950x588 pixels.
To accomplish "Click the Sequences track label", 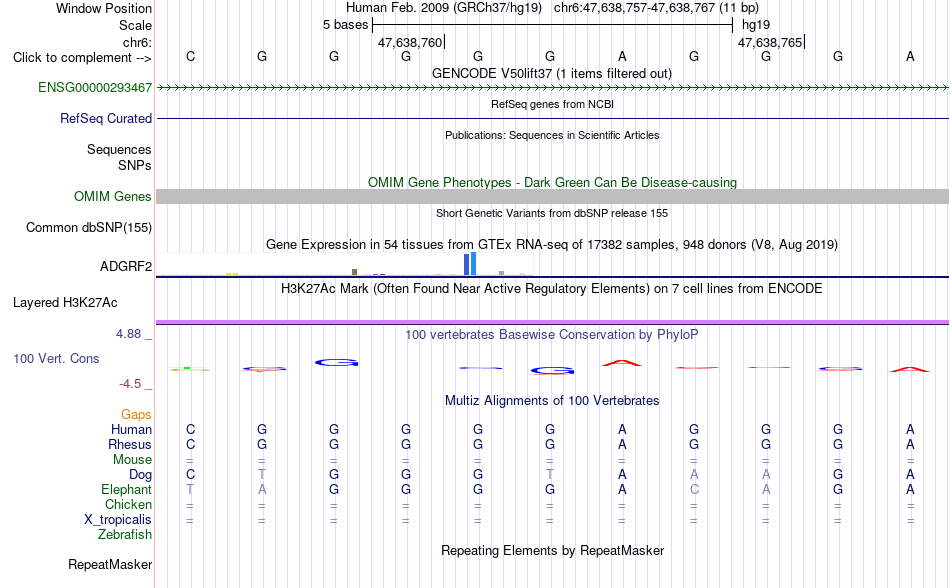I will pyautogui.click(x=119, y=150).
